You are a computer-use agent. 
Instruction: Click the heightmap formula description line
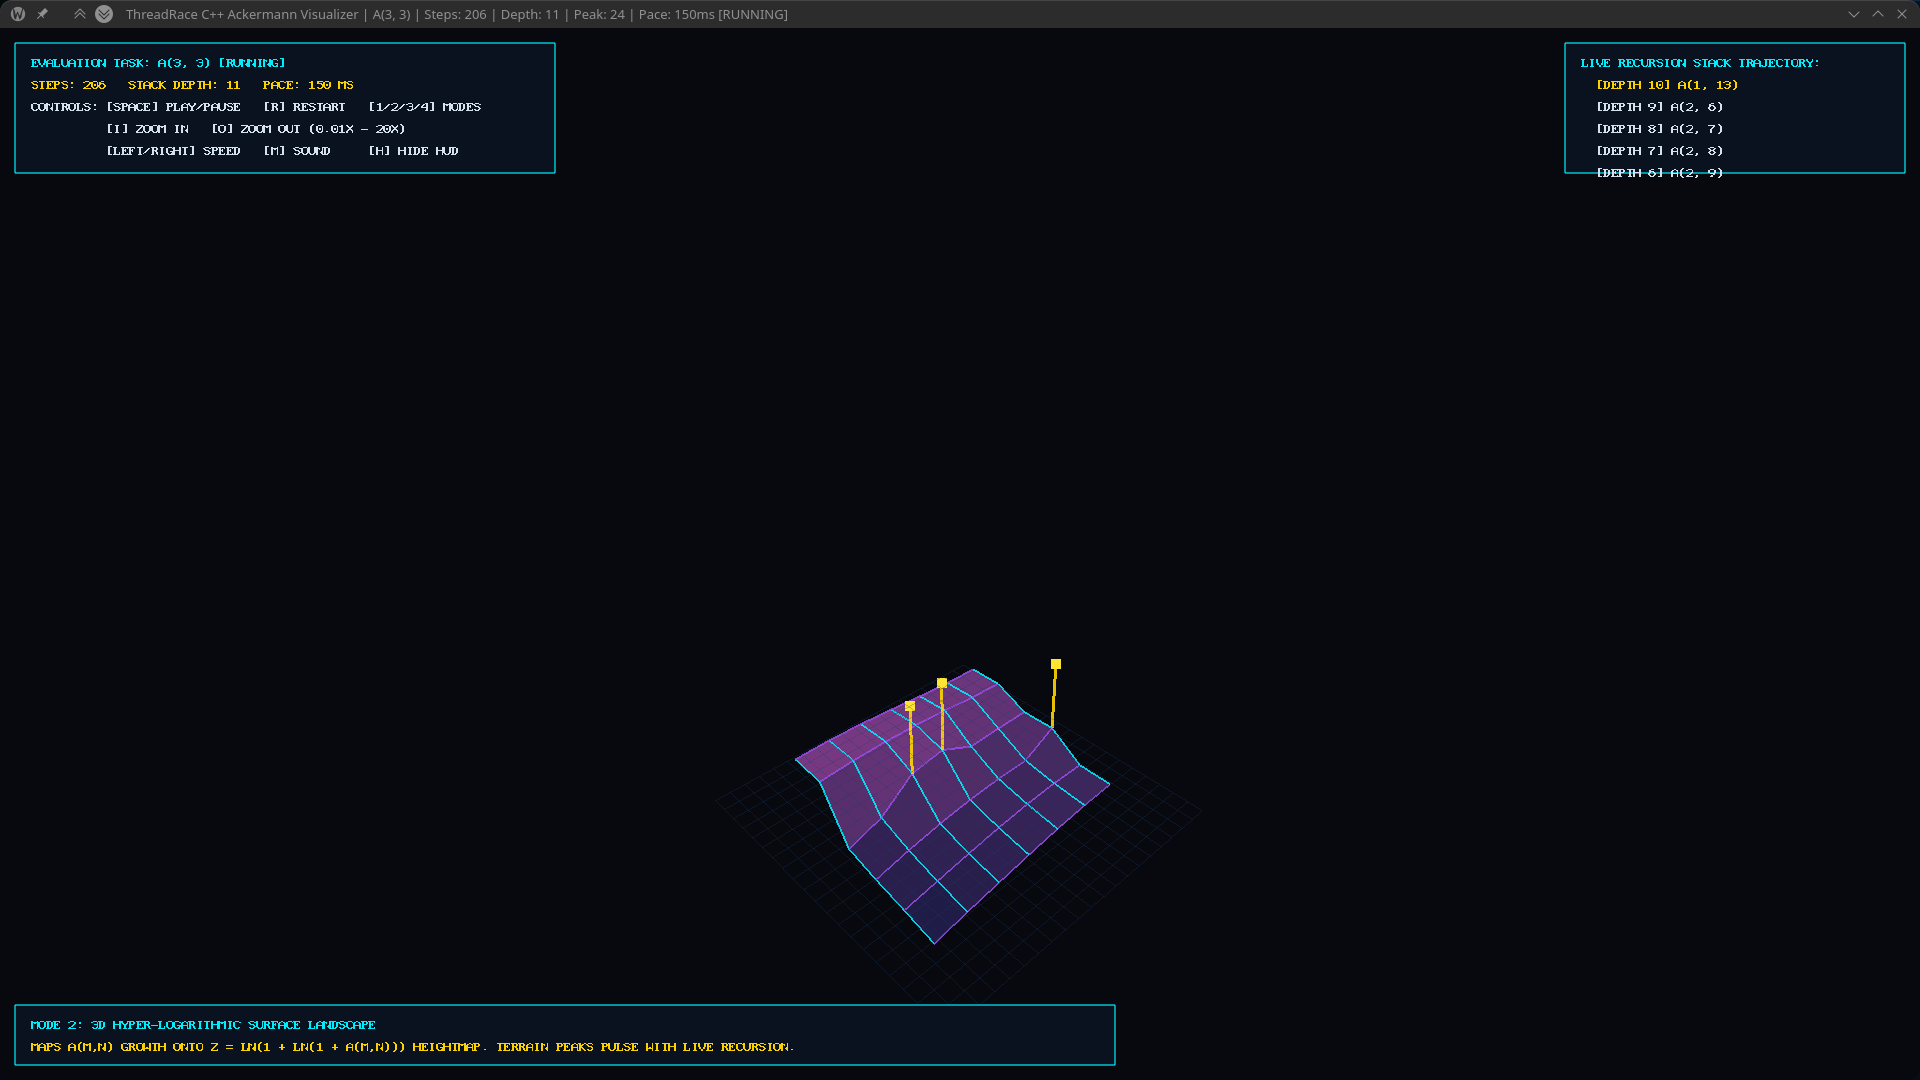(x=412, y=1047)
